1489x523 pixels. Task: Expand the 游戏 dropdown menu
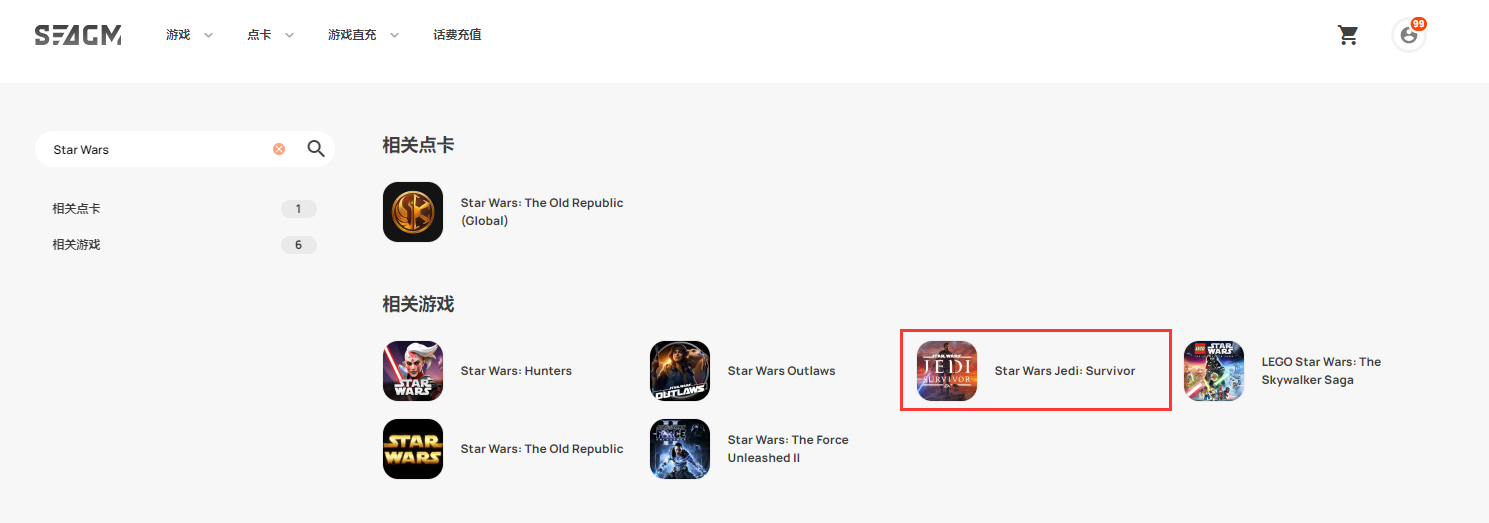190,35
